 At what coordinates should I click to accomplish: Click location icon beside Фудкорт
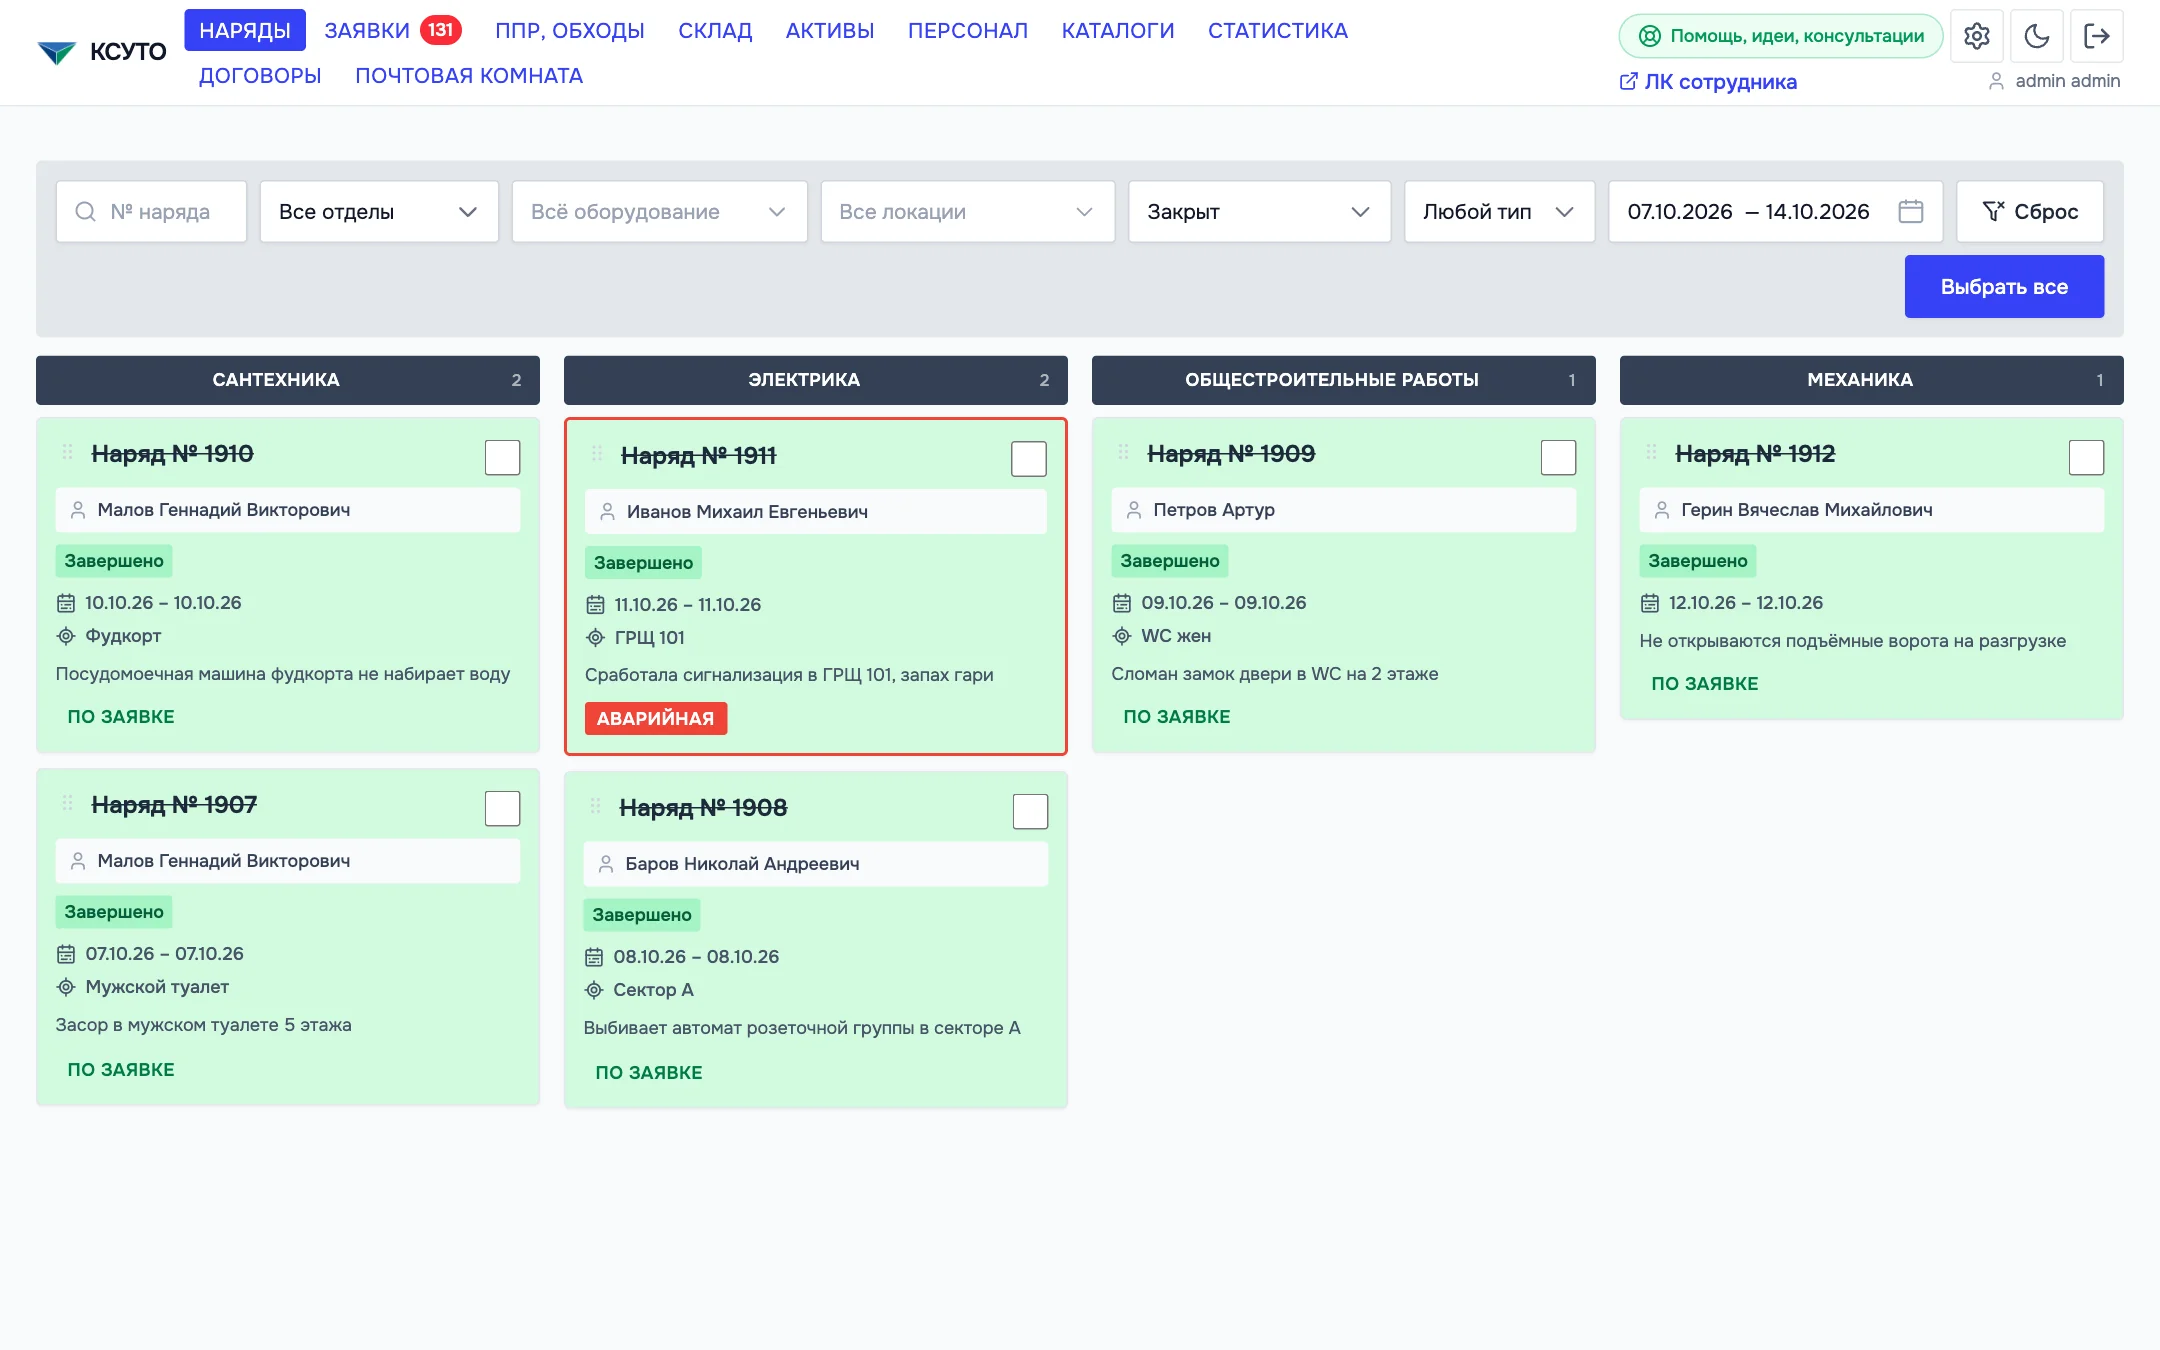66,636
